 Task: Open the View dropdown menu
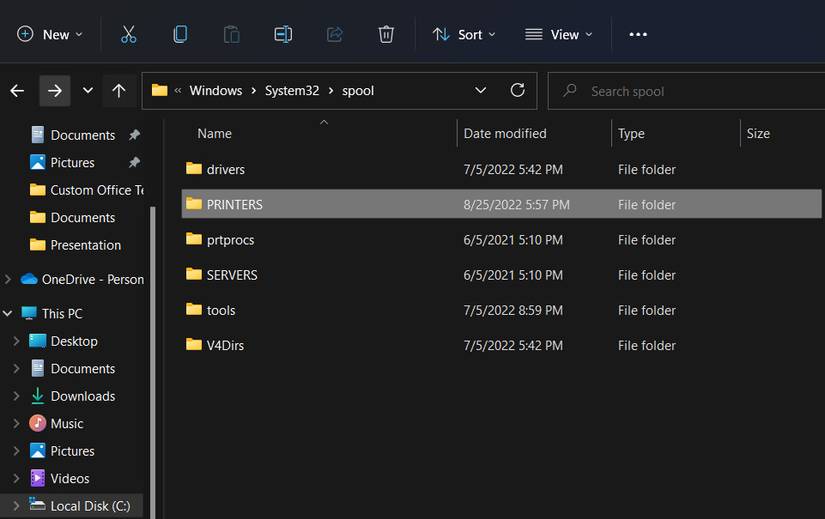(559, 34)
